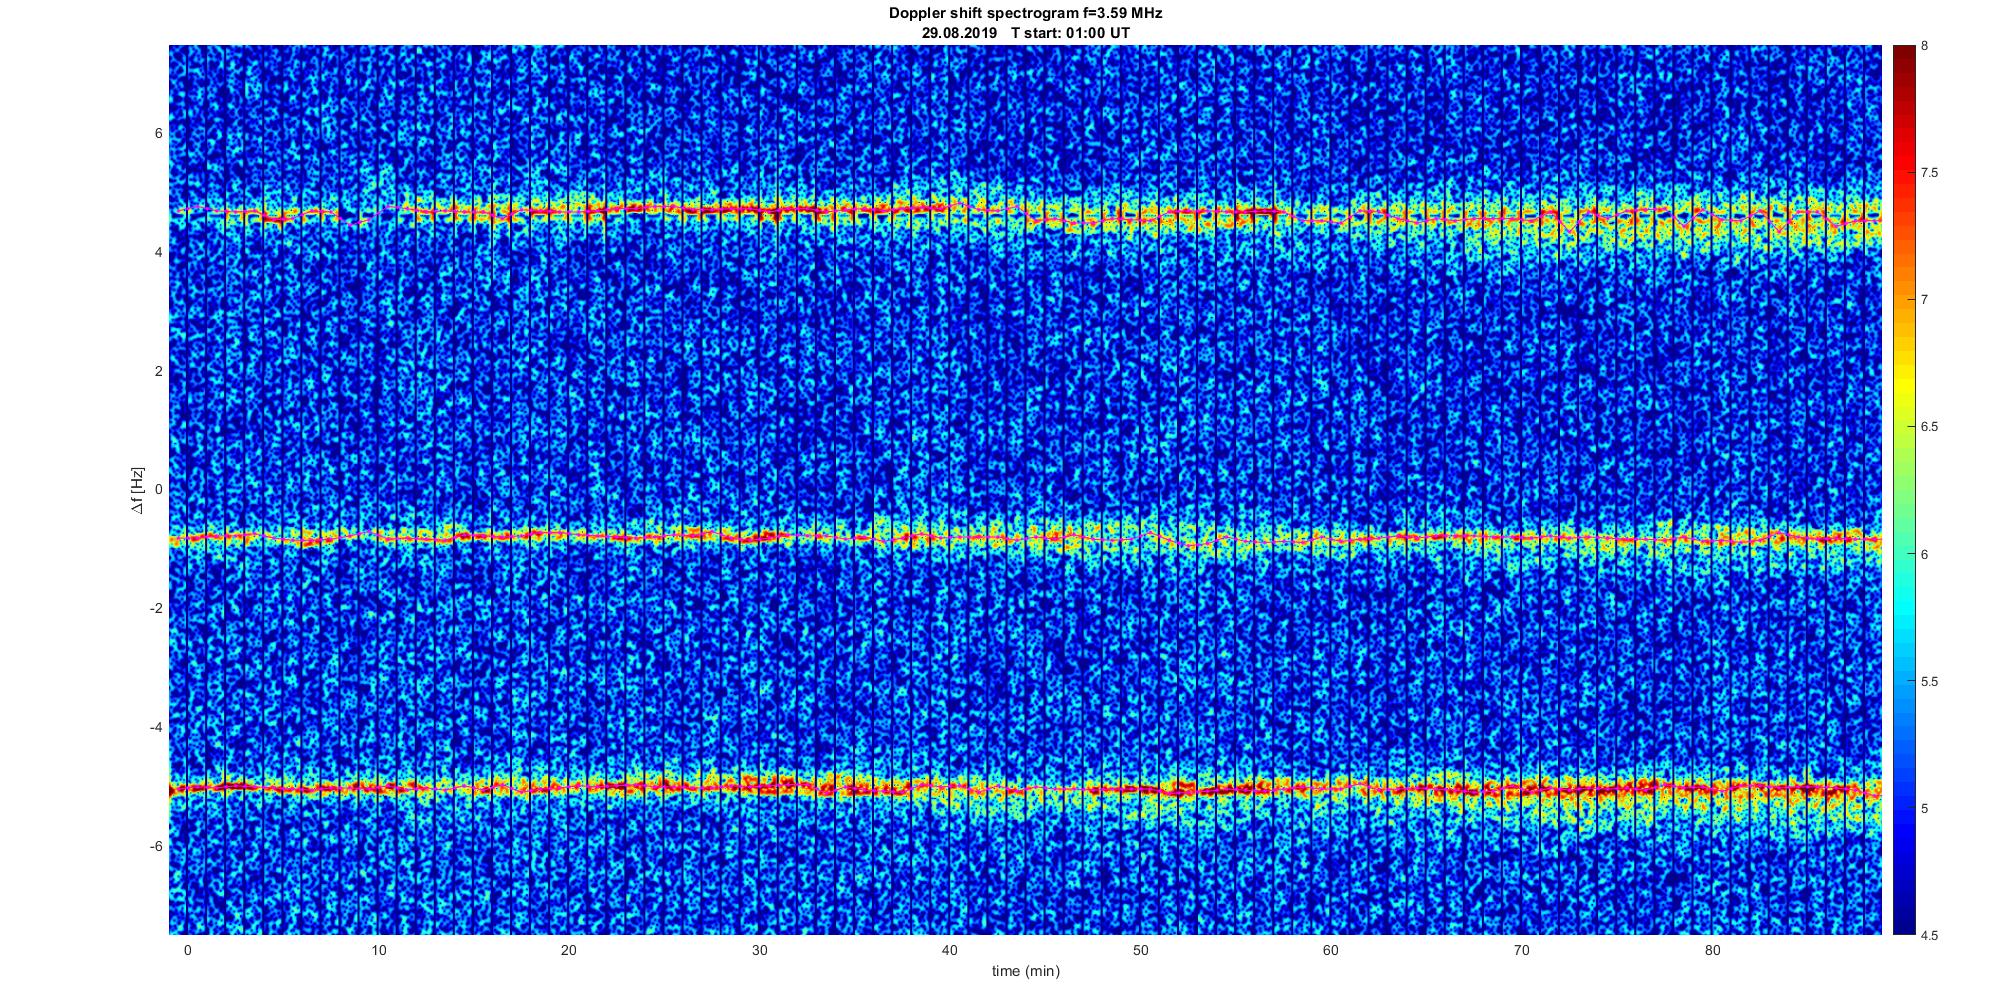Screen dimensions: 2000x1003
Task: Click the colorbar tick label '6.5'
Action: 1929,427
